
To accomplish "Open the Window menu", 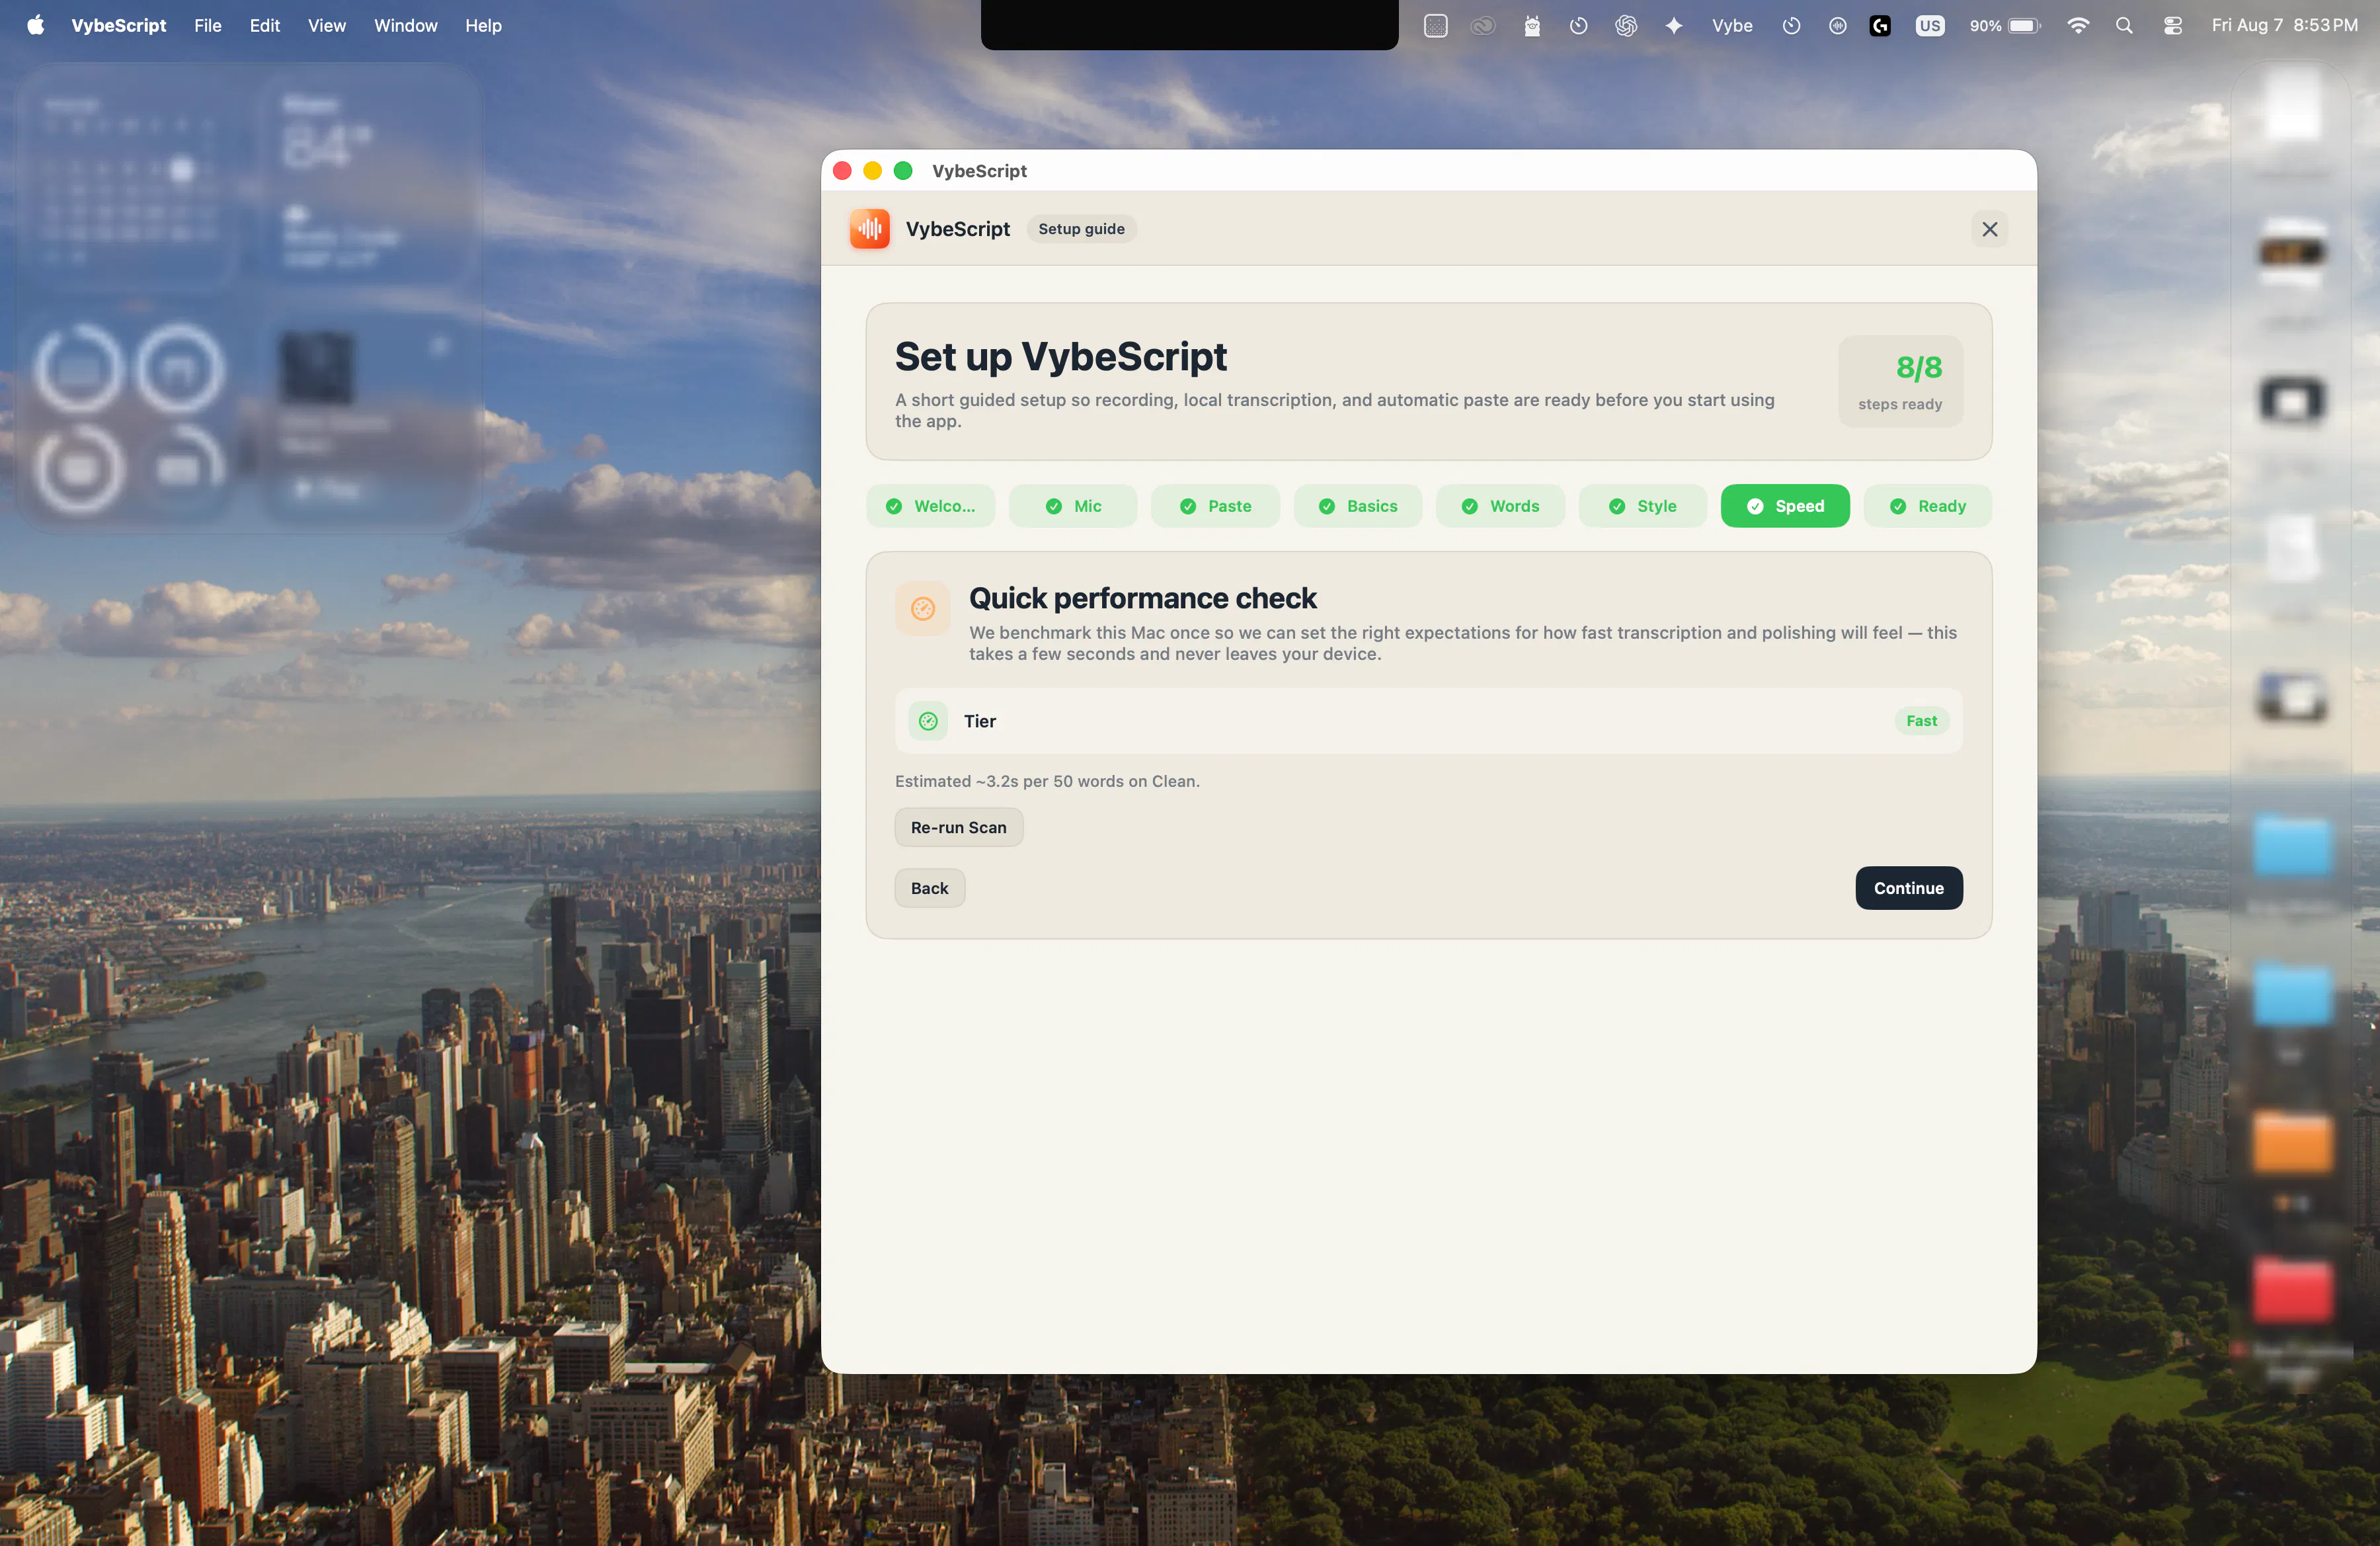I will click(x=405, y=25).
